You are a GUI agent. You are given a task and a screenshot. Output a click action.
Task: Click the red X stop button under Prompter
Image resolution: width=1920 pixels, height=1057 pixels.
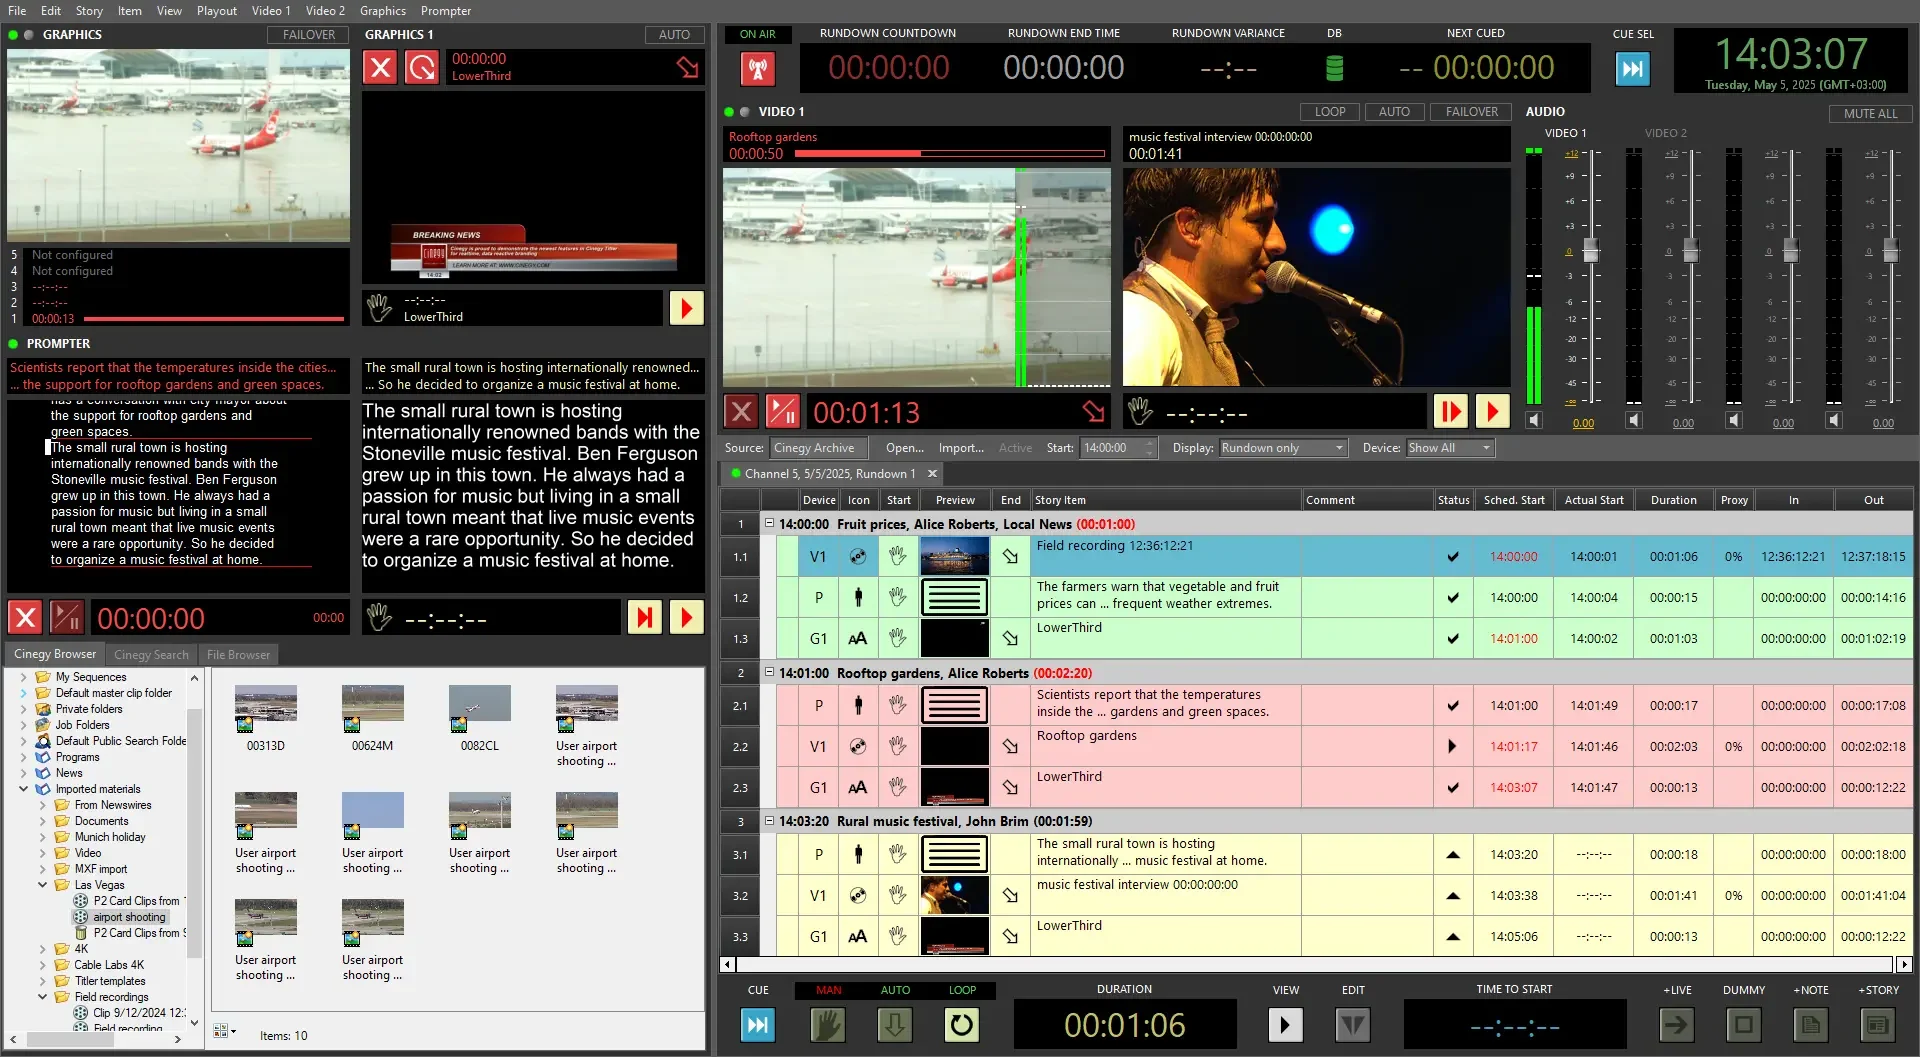[25, 618]
